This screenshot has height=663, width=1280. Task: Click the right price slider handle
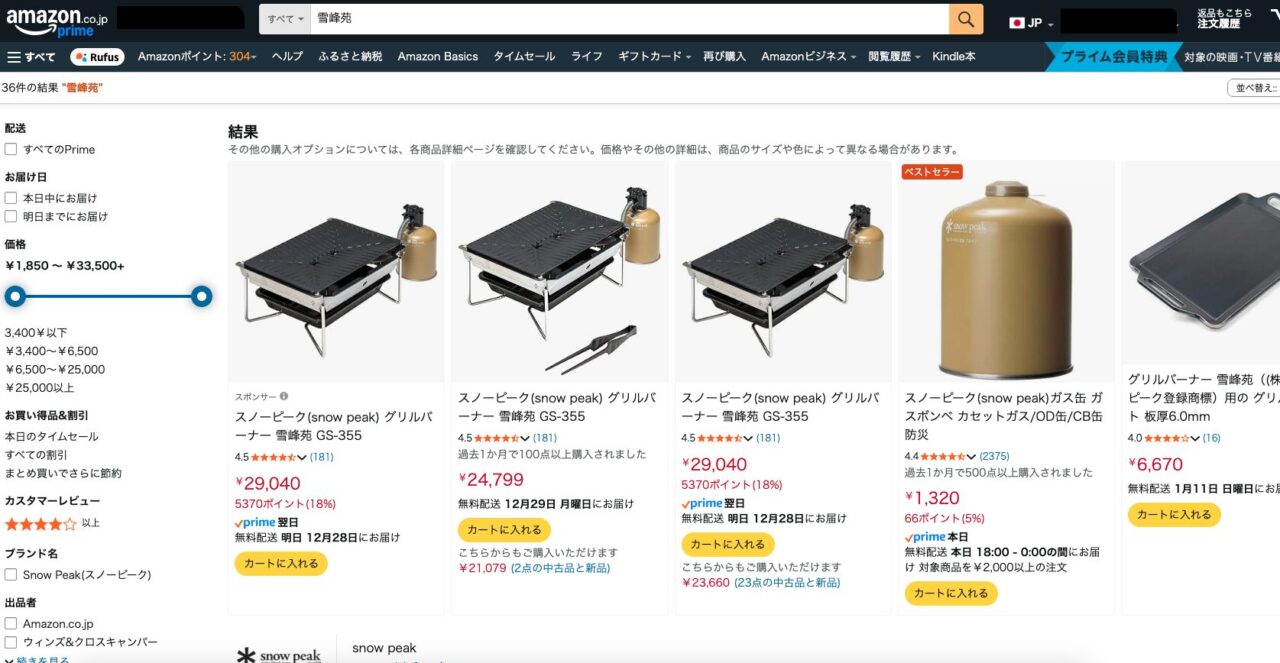coord(202,296)
